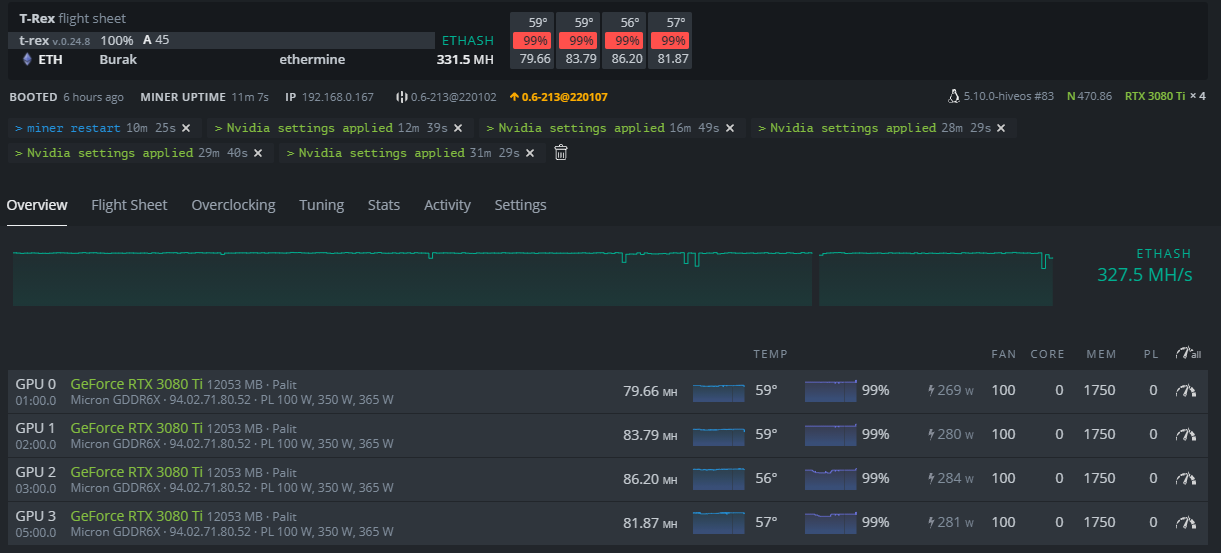
Task: Click the BOOTED 6 hours ago label
Action: pos(66,97)
